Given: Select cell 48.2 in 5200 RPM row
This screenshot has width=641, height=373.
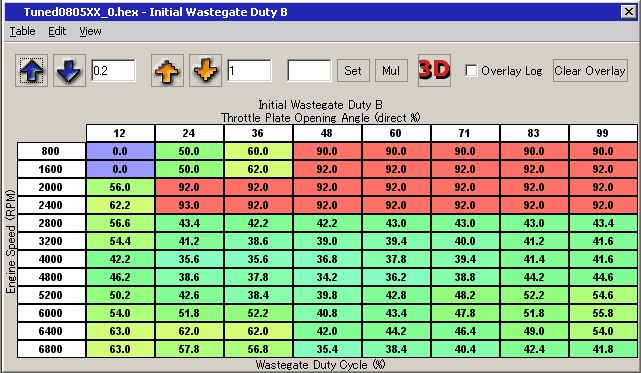Looking at the screenshot, I should pos(465,295).
